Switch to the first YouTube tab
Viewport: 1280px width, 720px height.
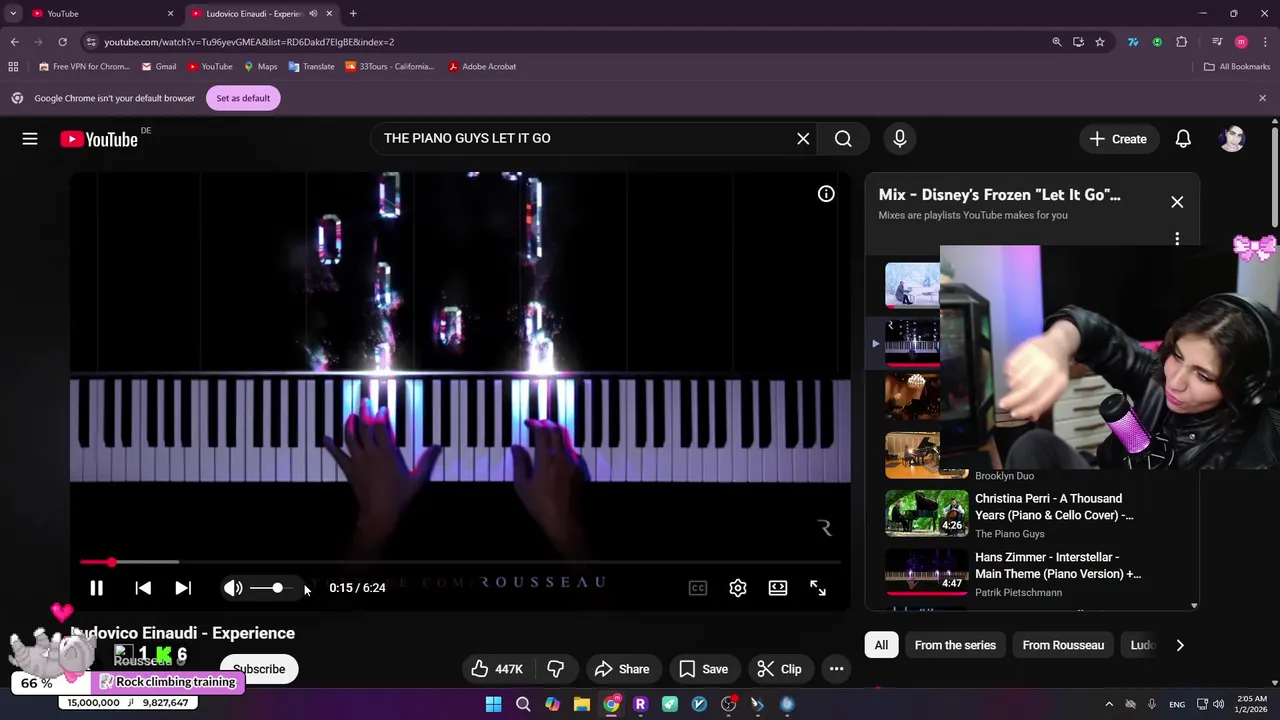tap(100, 14)
